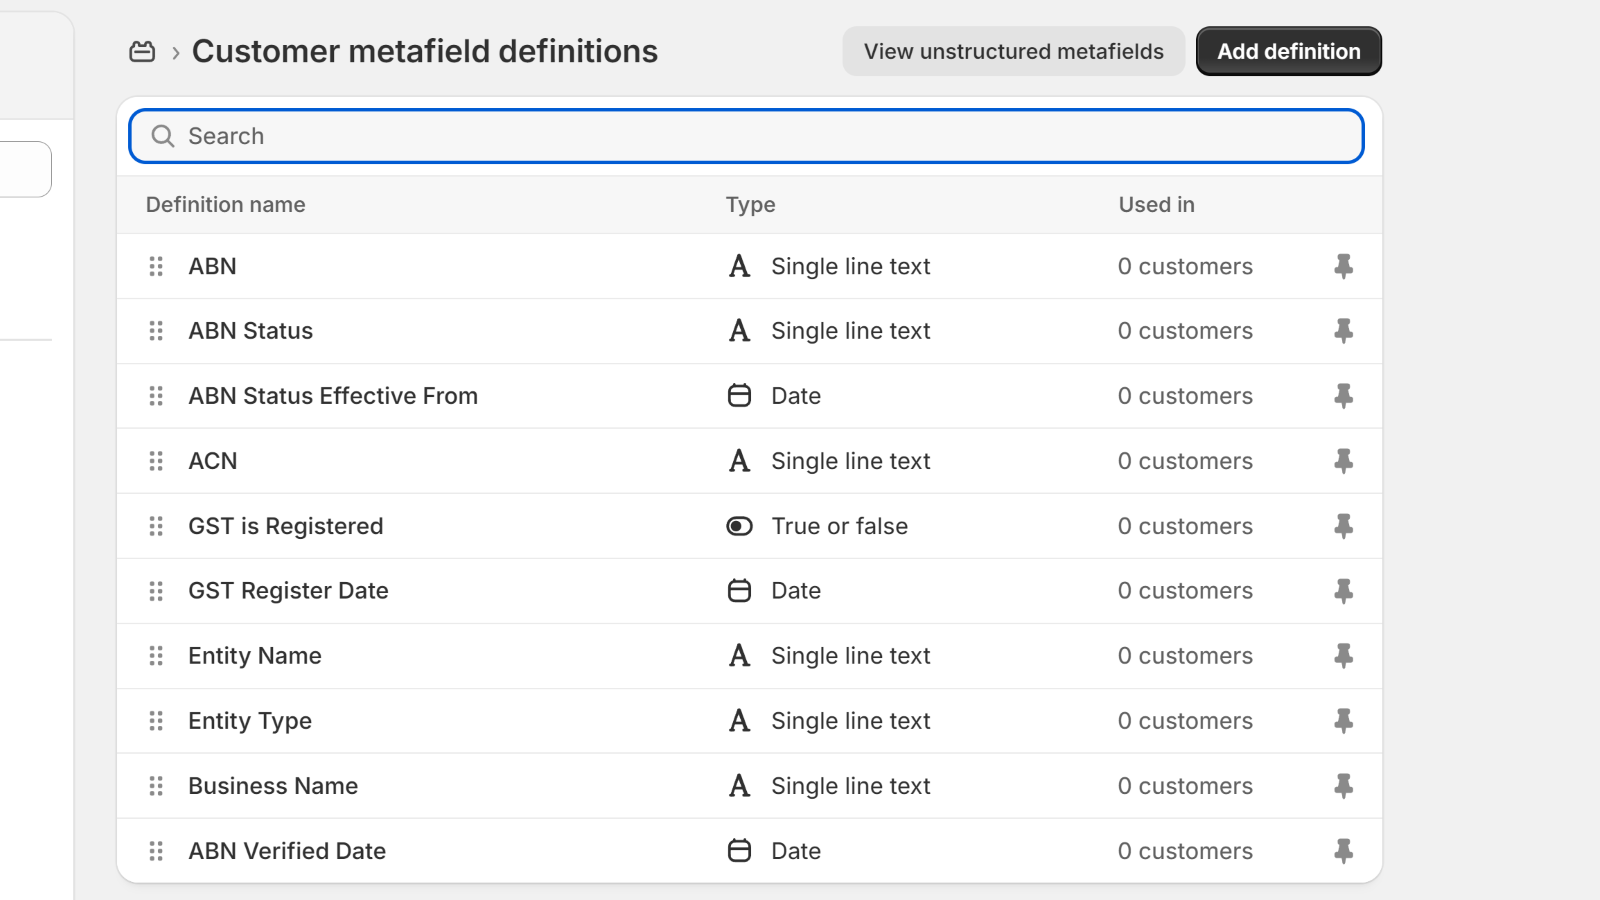This screenshot has height=900, width=1600.
Task: Grab the drag handle for Entity Name
Action: (x=156, y=656)
